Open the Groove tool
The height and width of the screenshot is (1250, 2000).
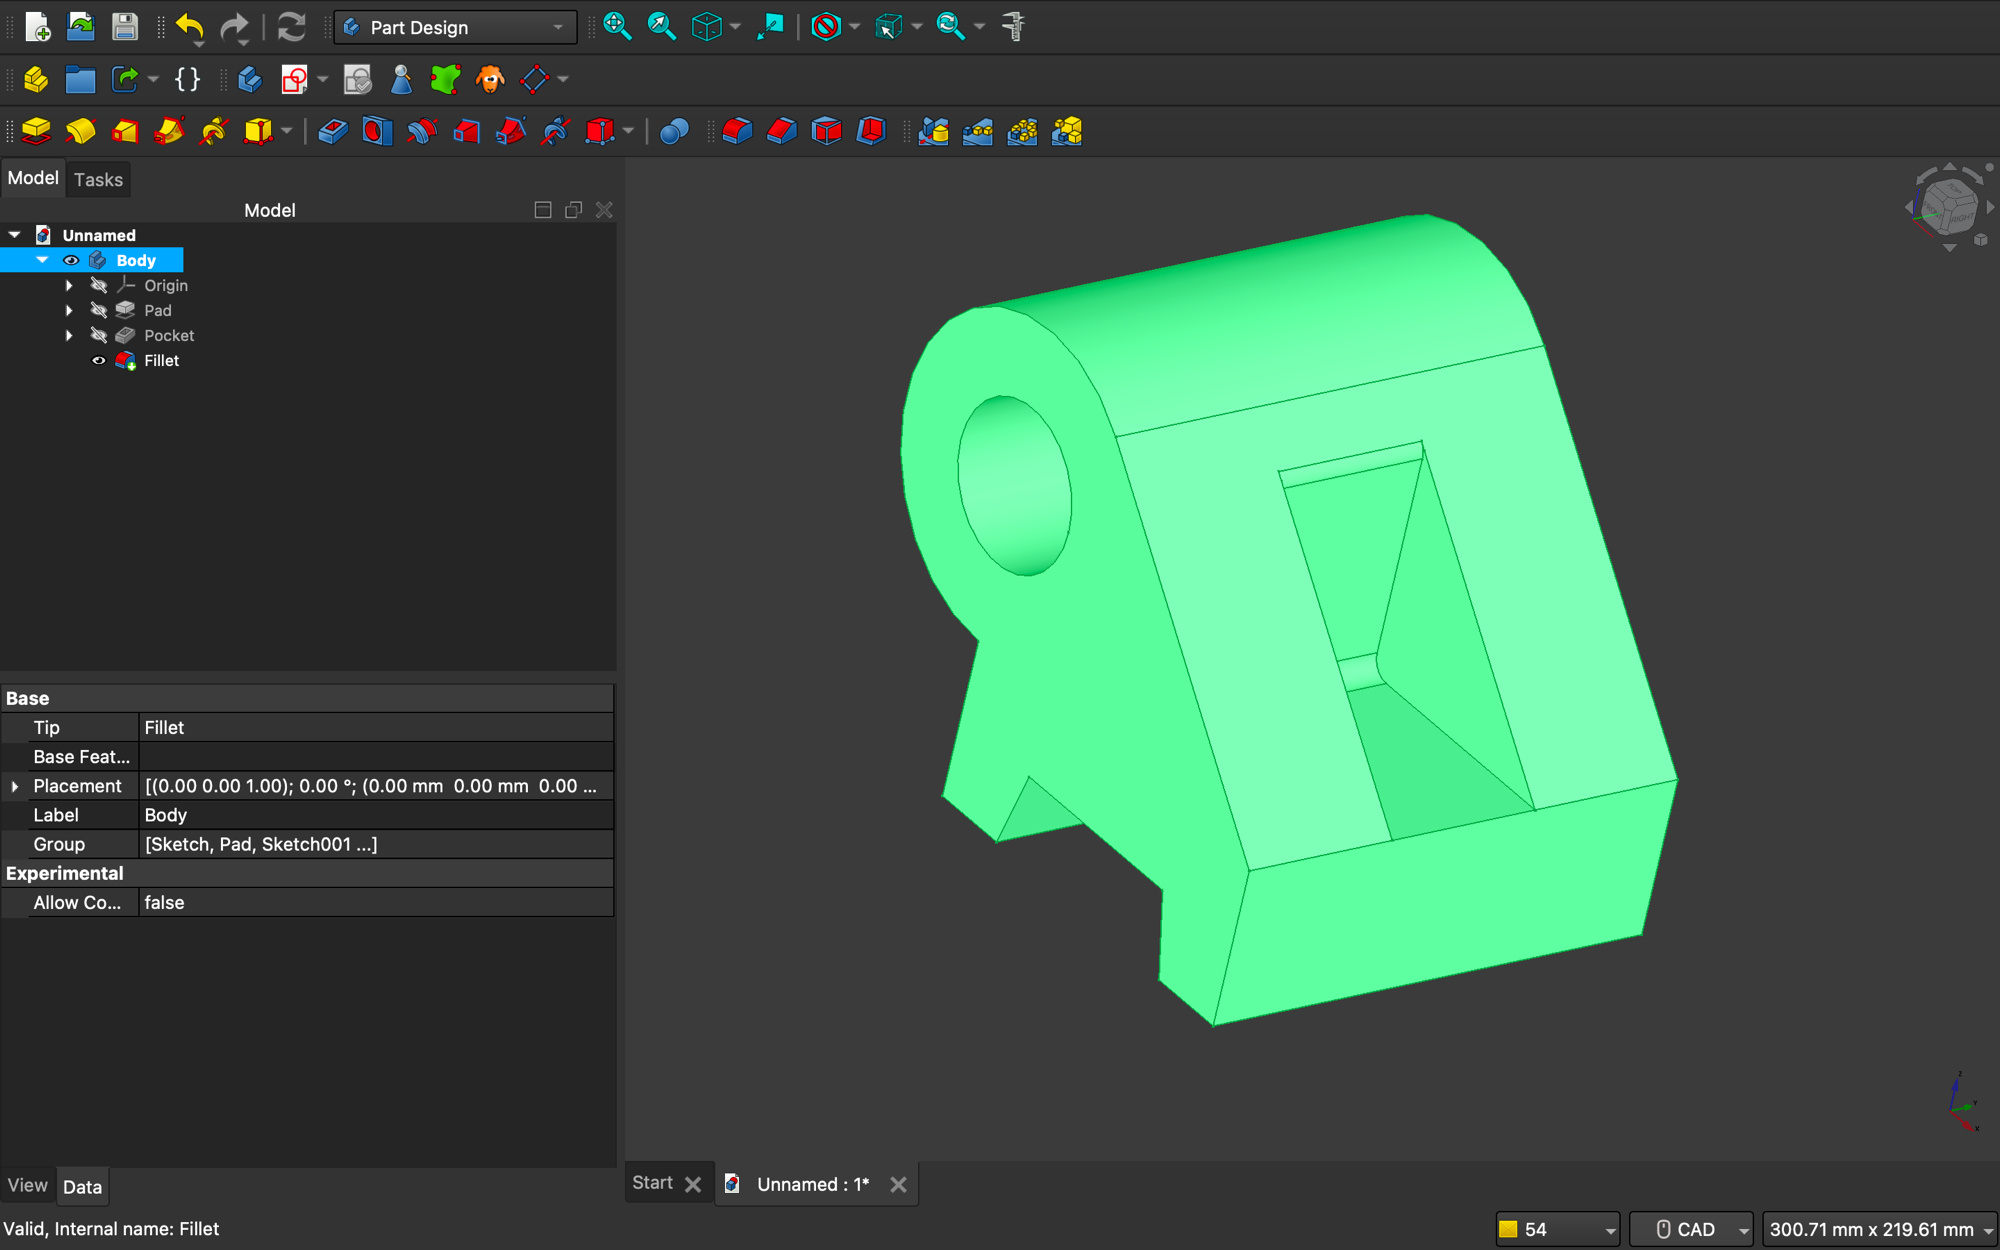(x=421, y=131)
